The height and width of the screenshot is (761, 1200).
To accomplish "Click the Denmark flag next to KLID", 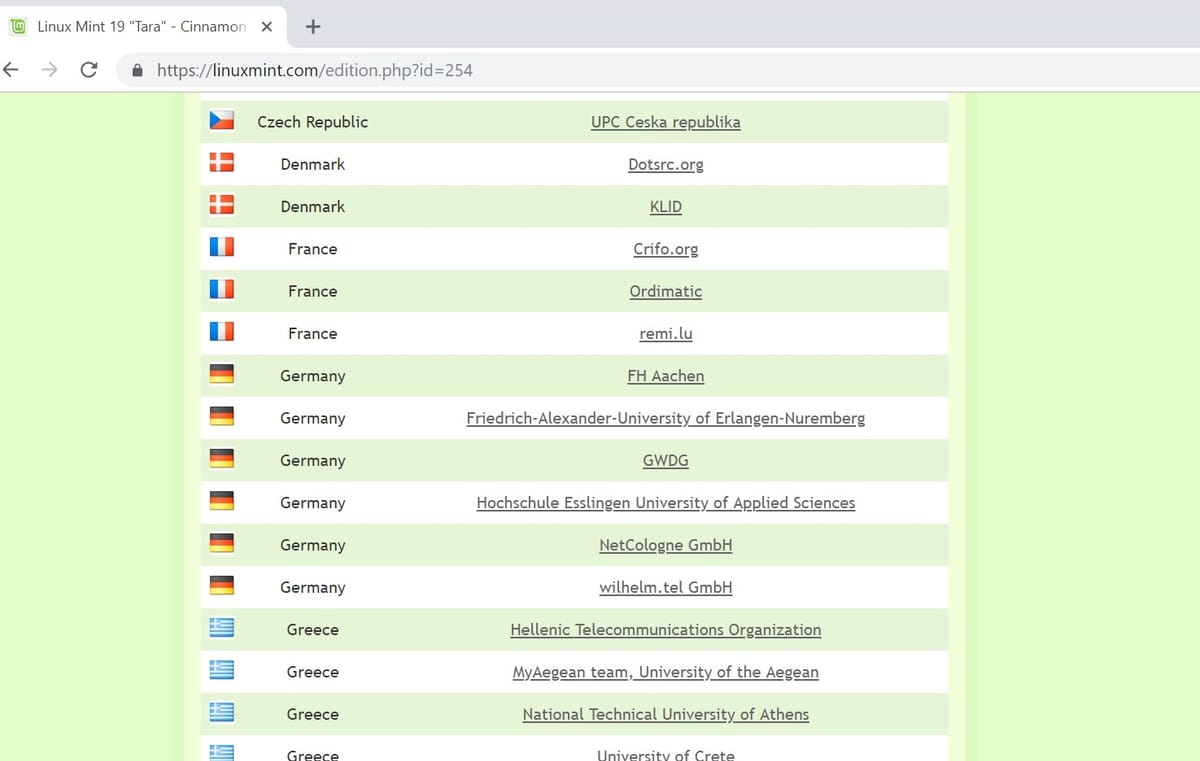I will (x=221, y=206).
